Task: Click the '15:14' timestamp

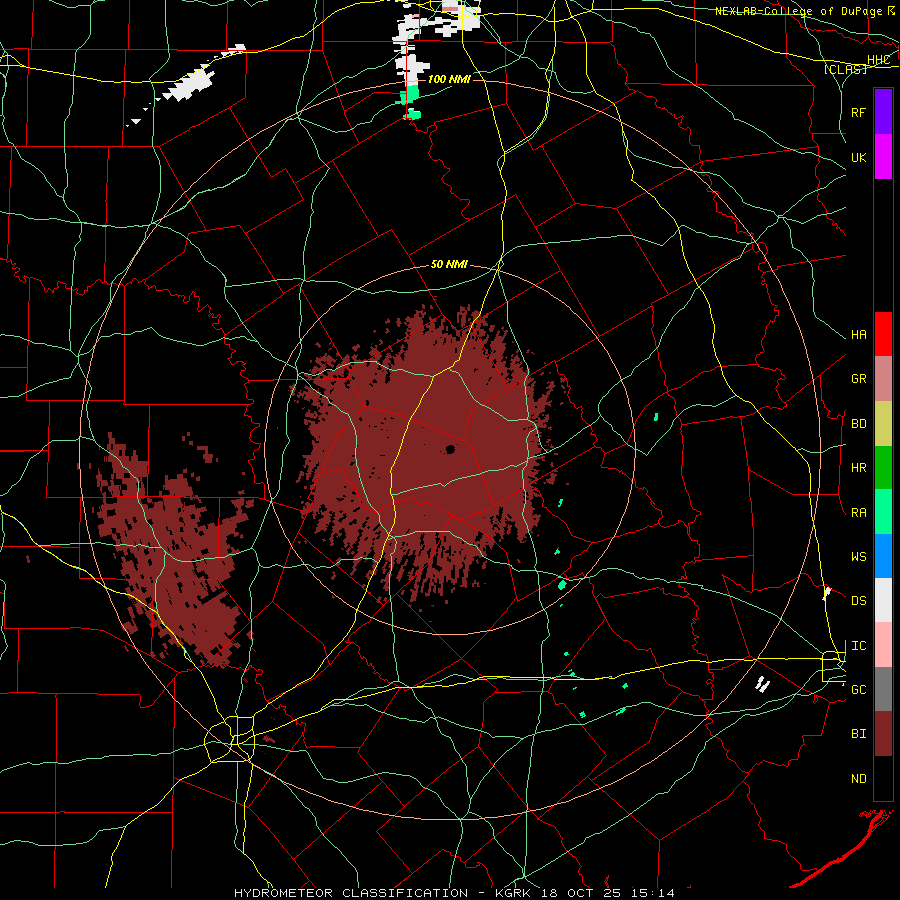Action: (651, 893)
